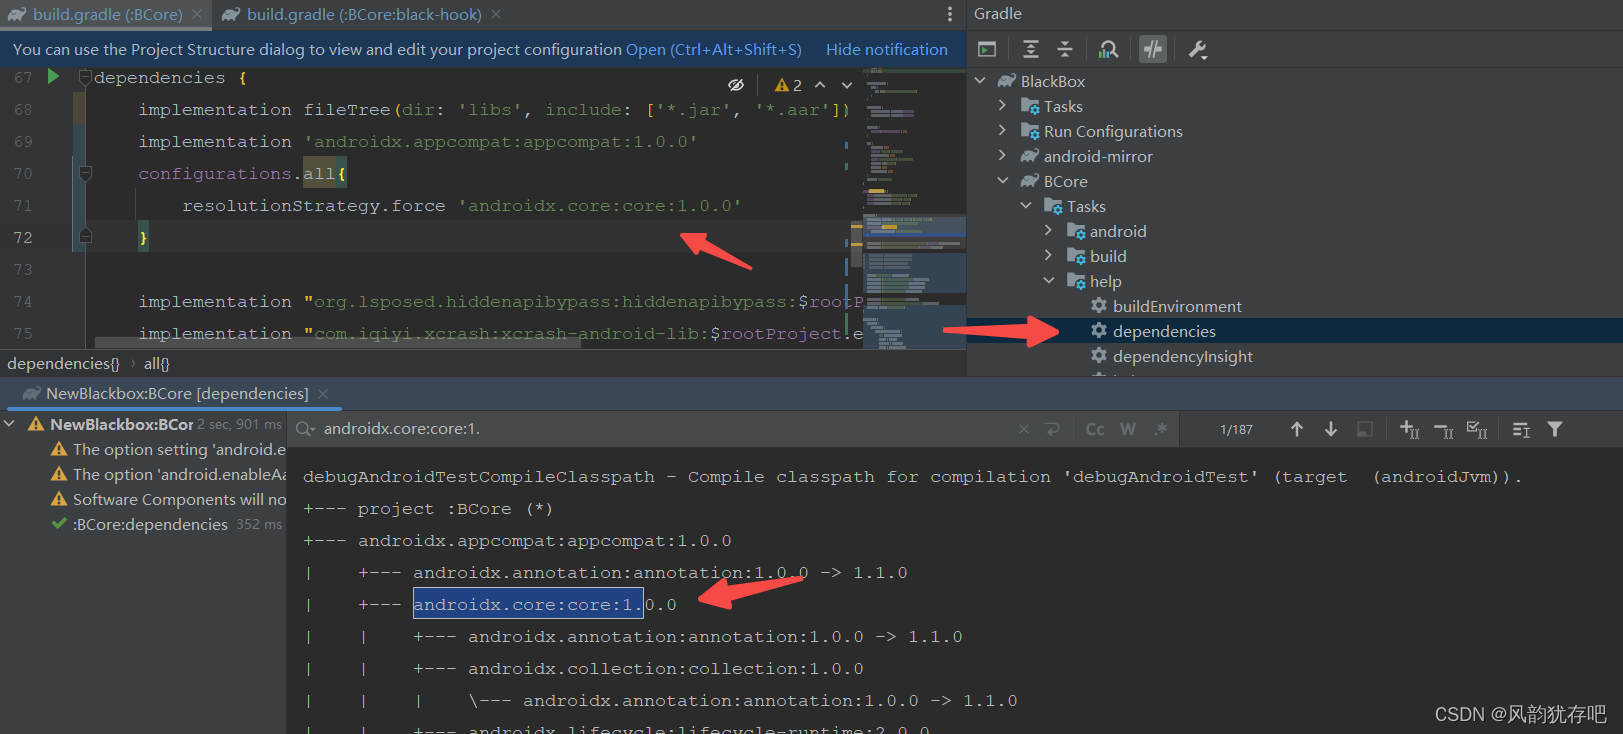Screen dimensions: 1623x734
Task: Collapse the BCore module node
Action: pyautogui.click(x=1003, y=181)
